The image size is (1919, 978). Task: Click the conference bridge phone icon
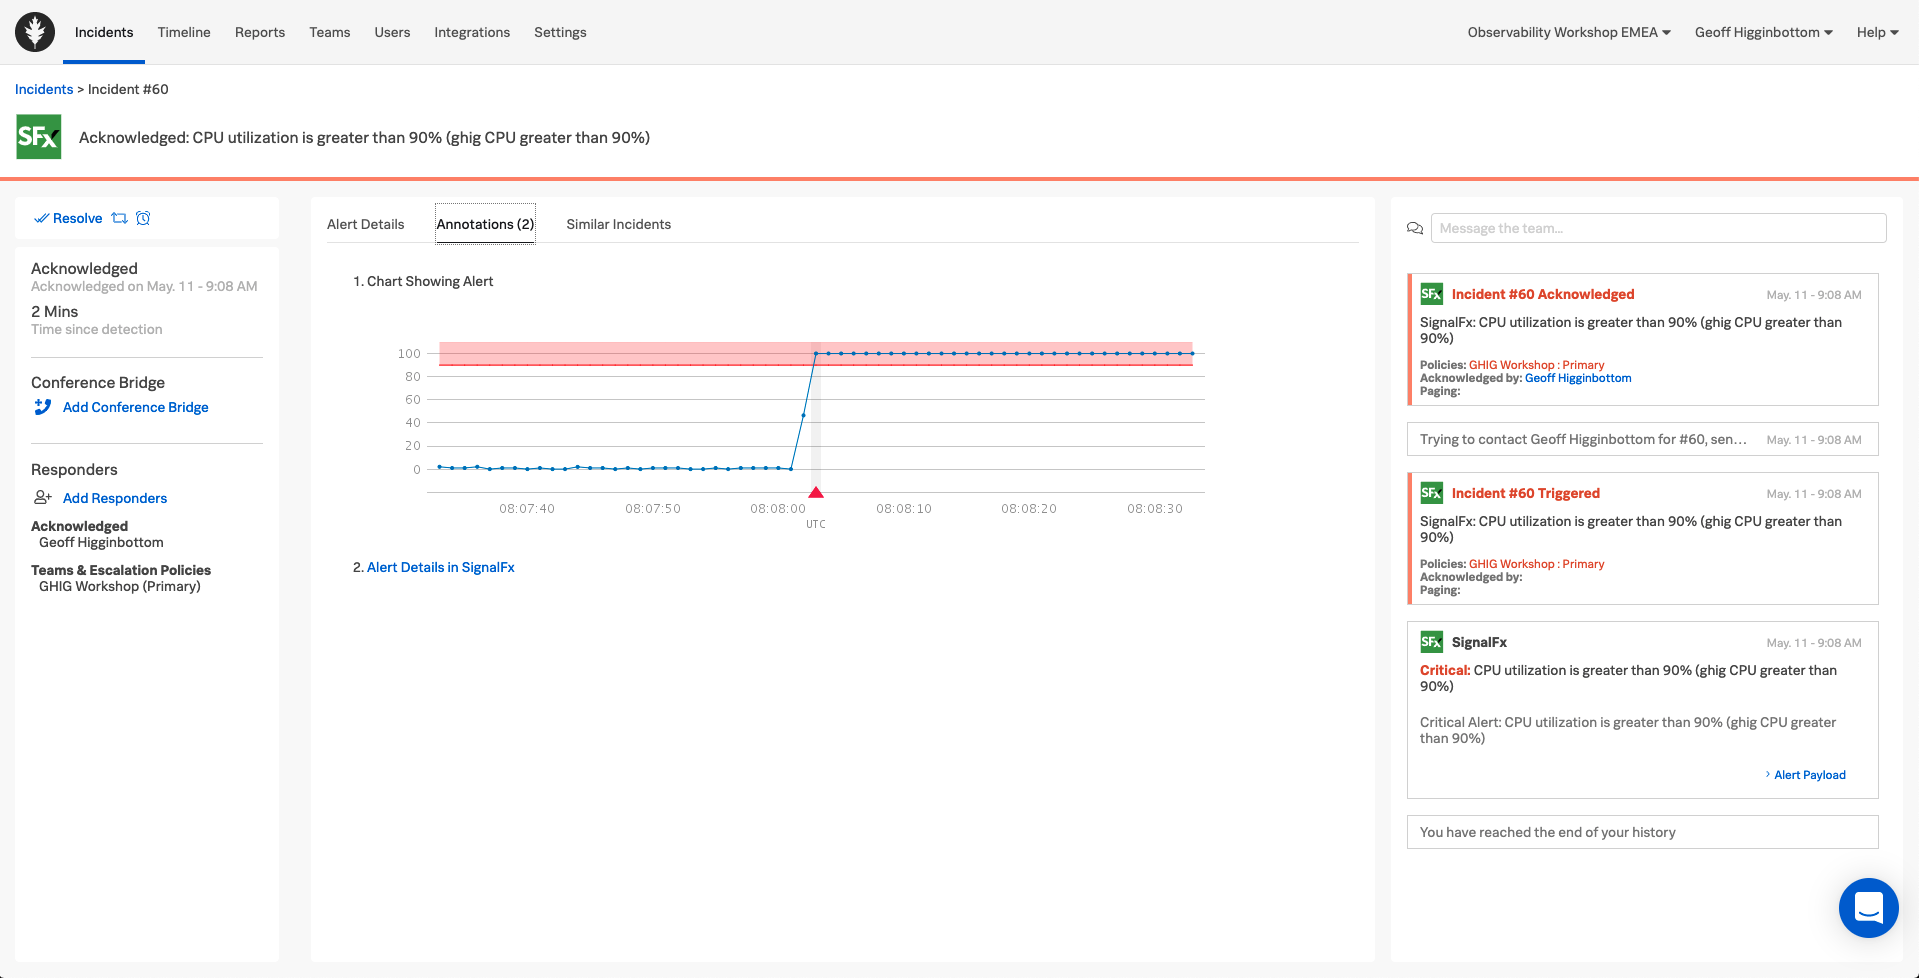tap(42, 407)
